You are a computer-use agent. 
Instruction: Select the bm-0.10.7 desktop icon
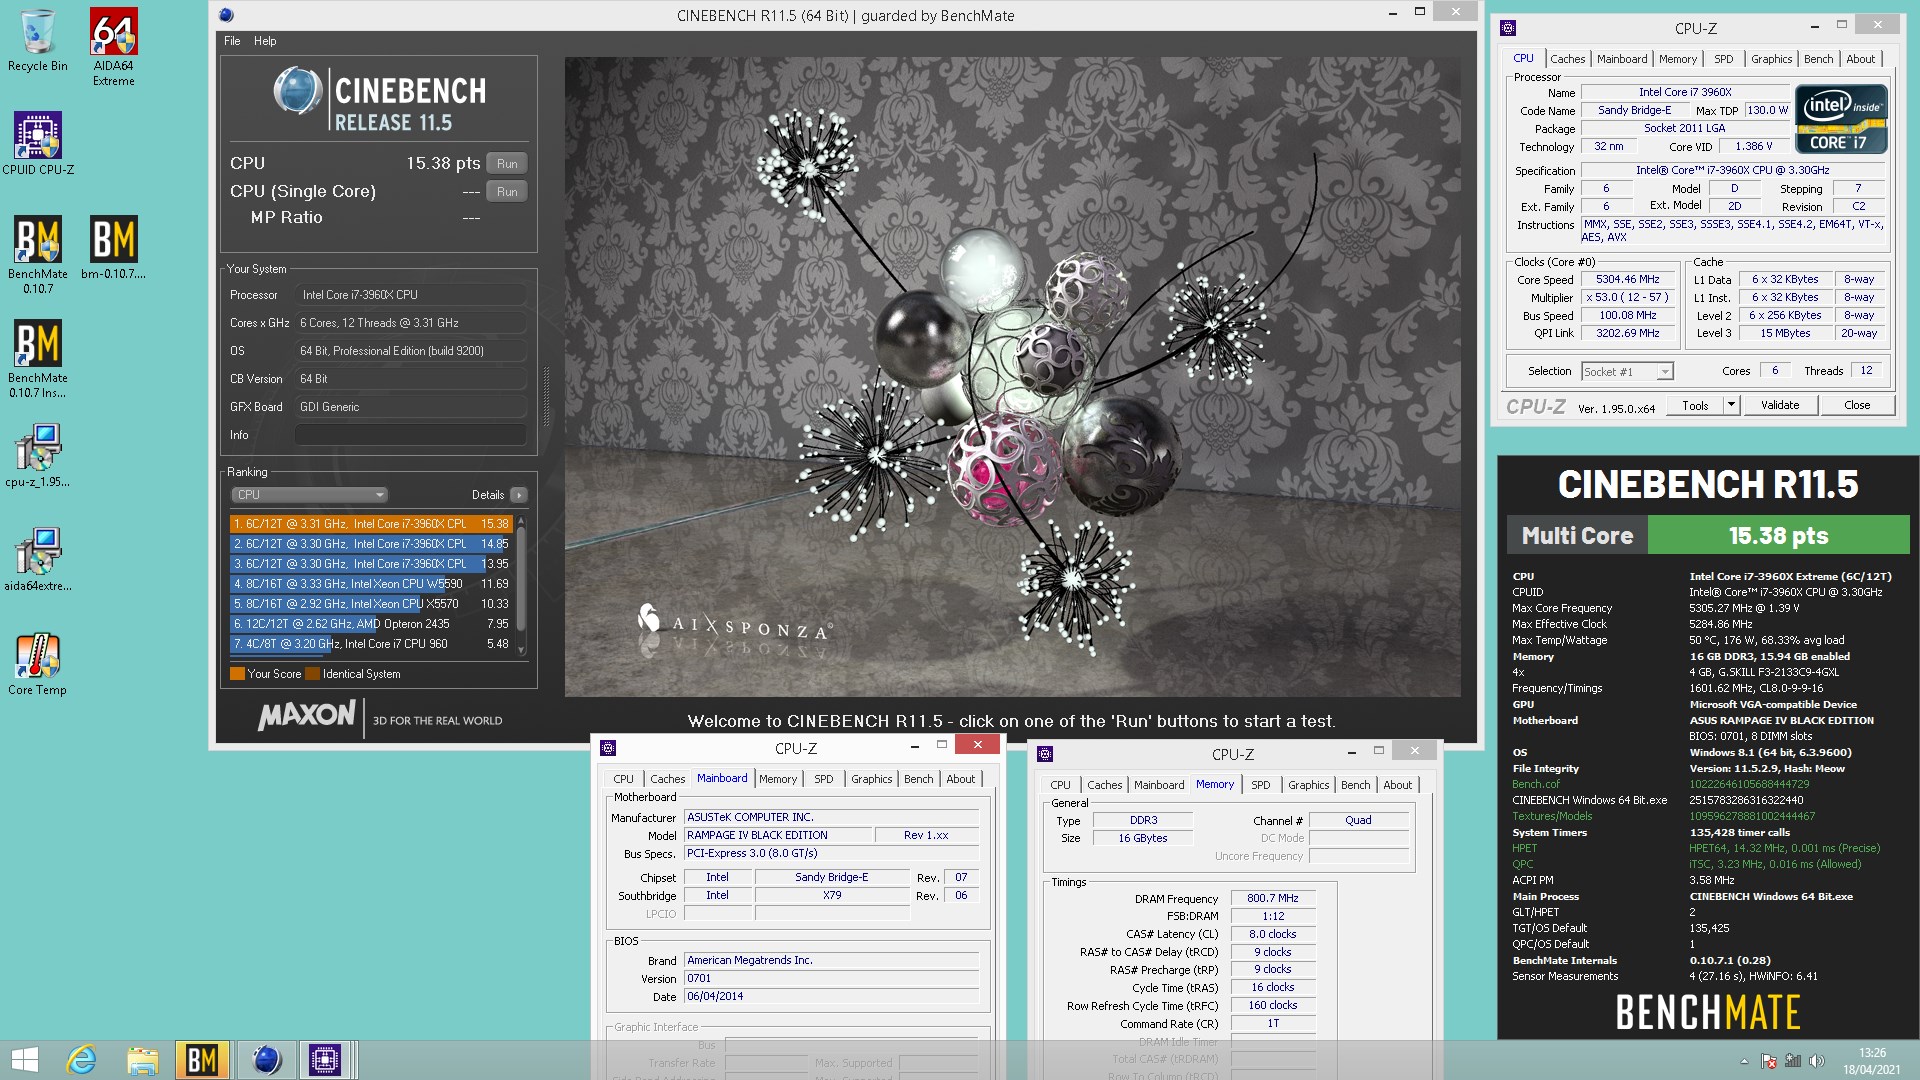coord(114,247)
